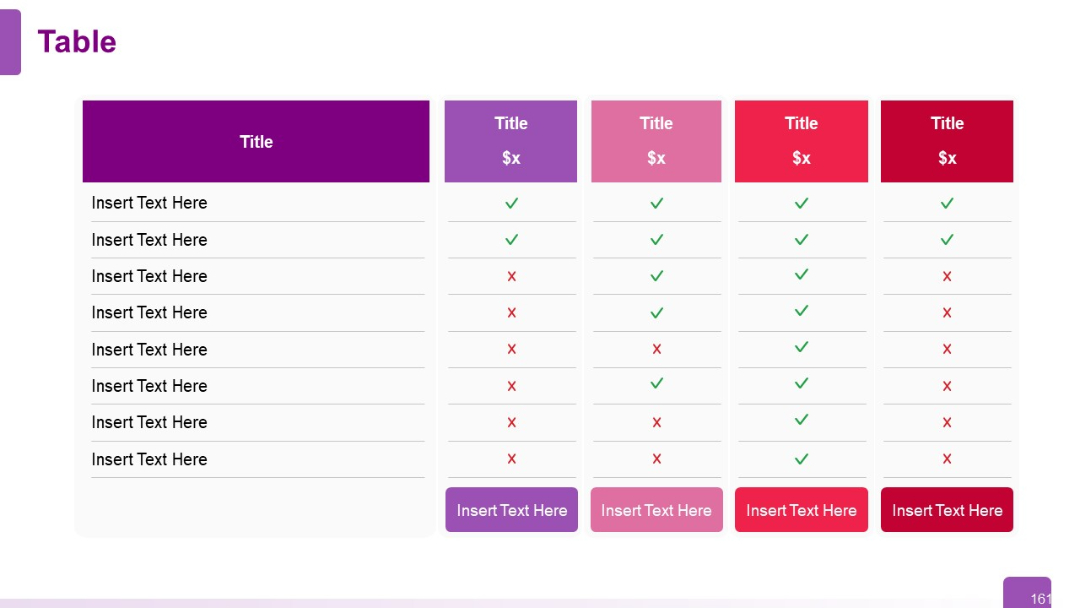
Task: Click the purple Insert Text Here button
Action: (x=511, y=510)
